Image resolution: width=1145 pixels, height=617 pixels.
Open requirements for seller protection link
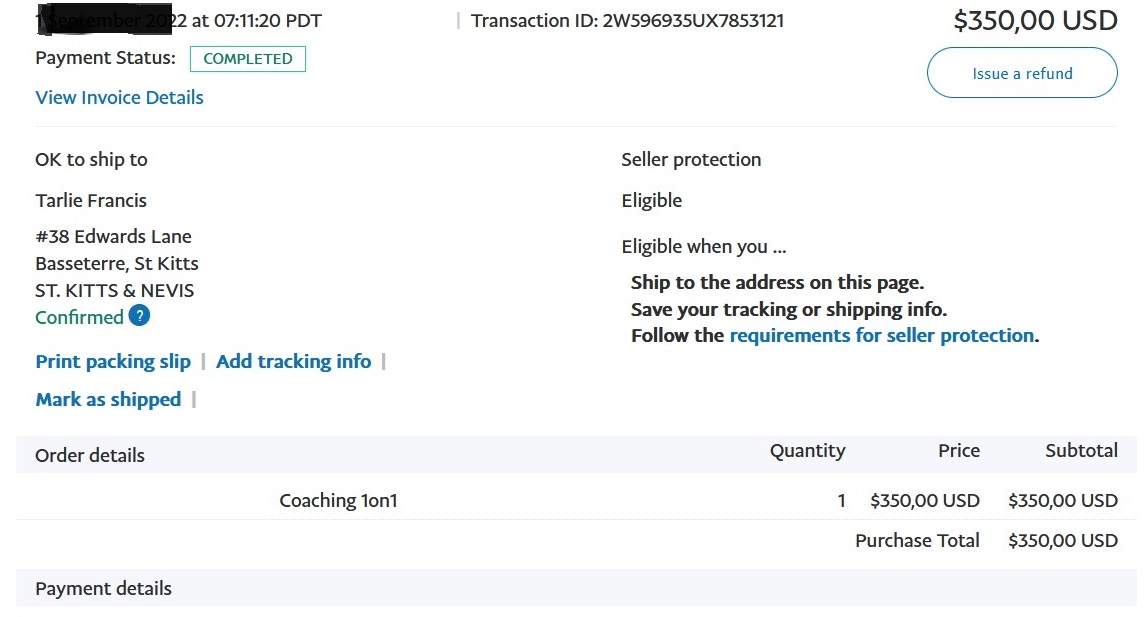click(x=882, y=336)
